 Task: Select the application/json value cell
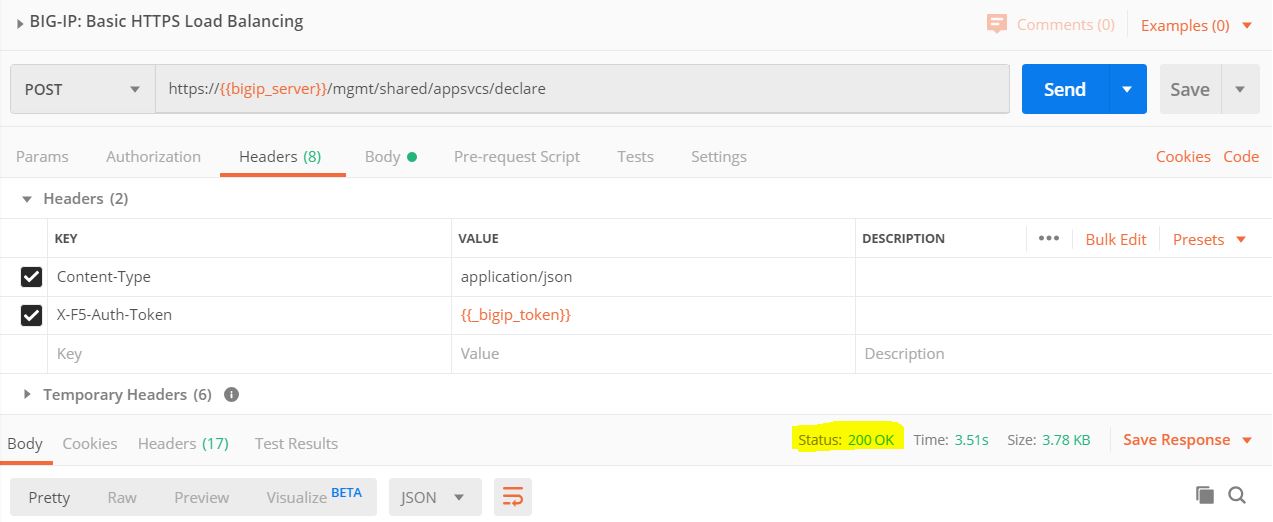(653, 277)
